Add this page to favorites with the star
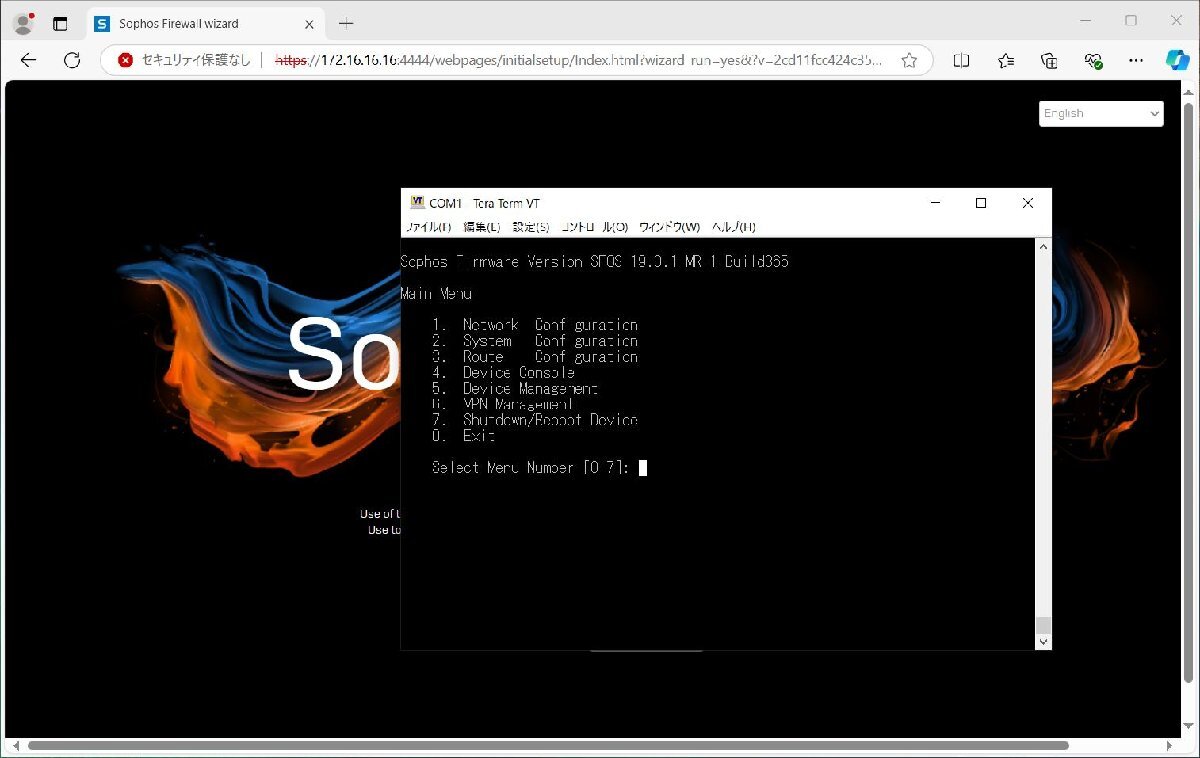The width and height of the screenshot is (1200, 758). 909,60
